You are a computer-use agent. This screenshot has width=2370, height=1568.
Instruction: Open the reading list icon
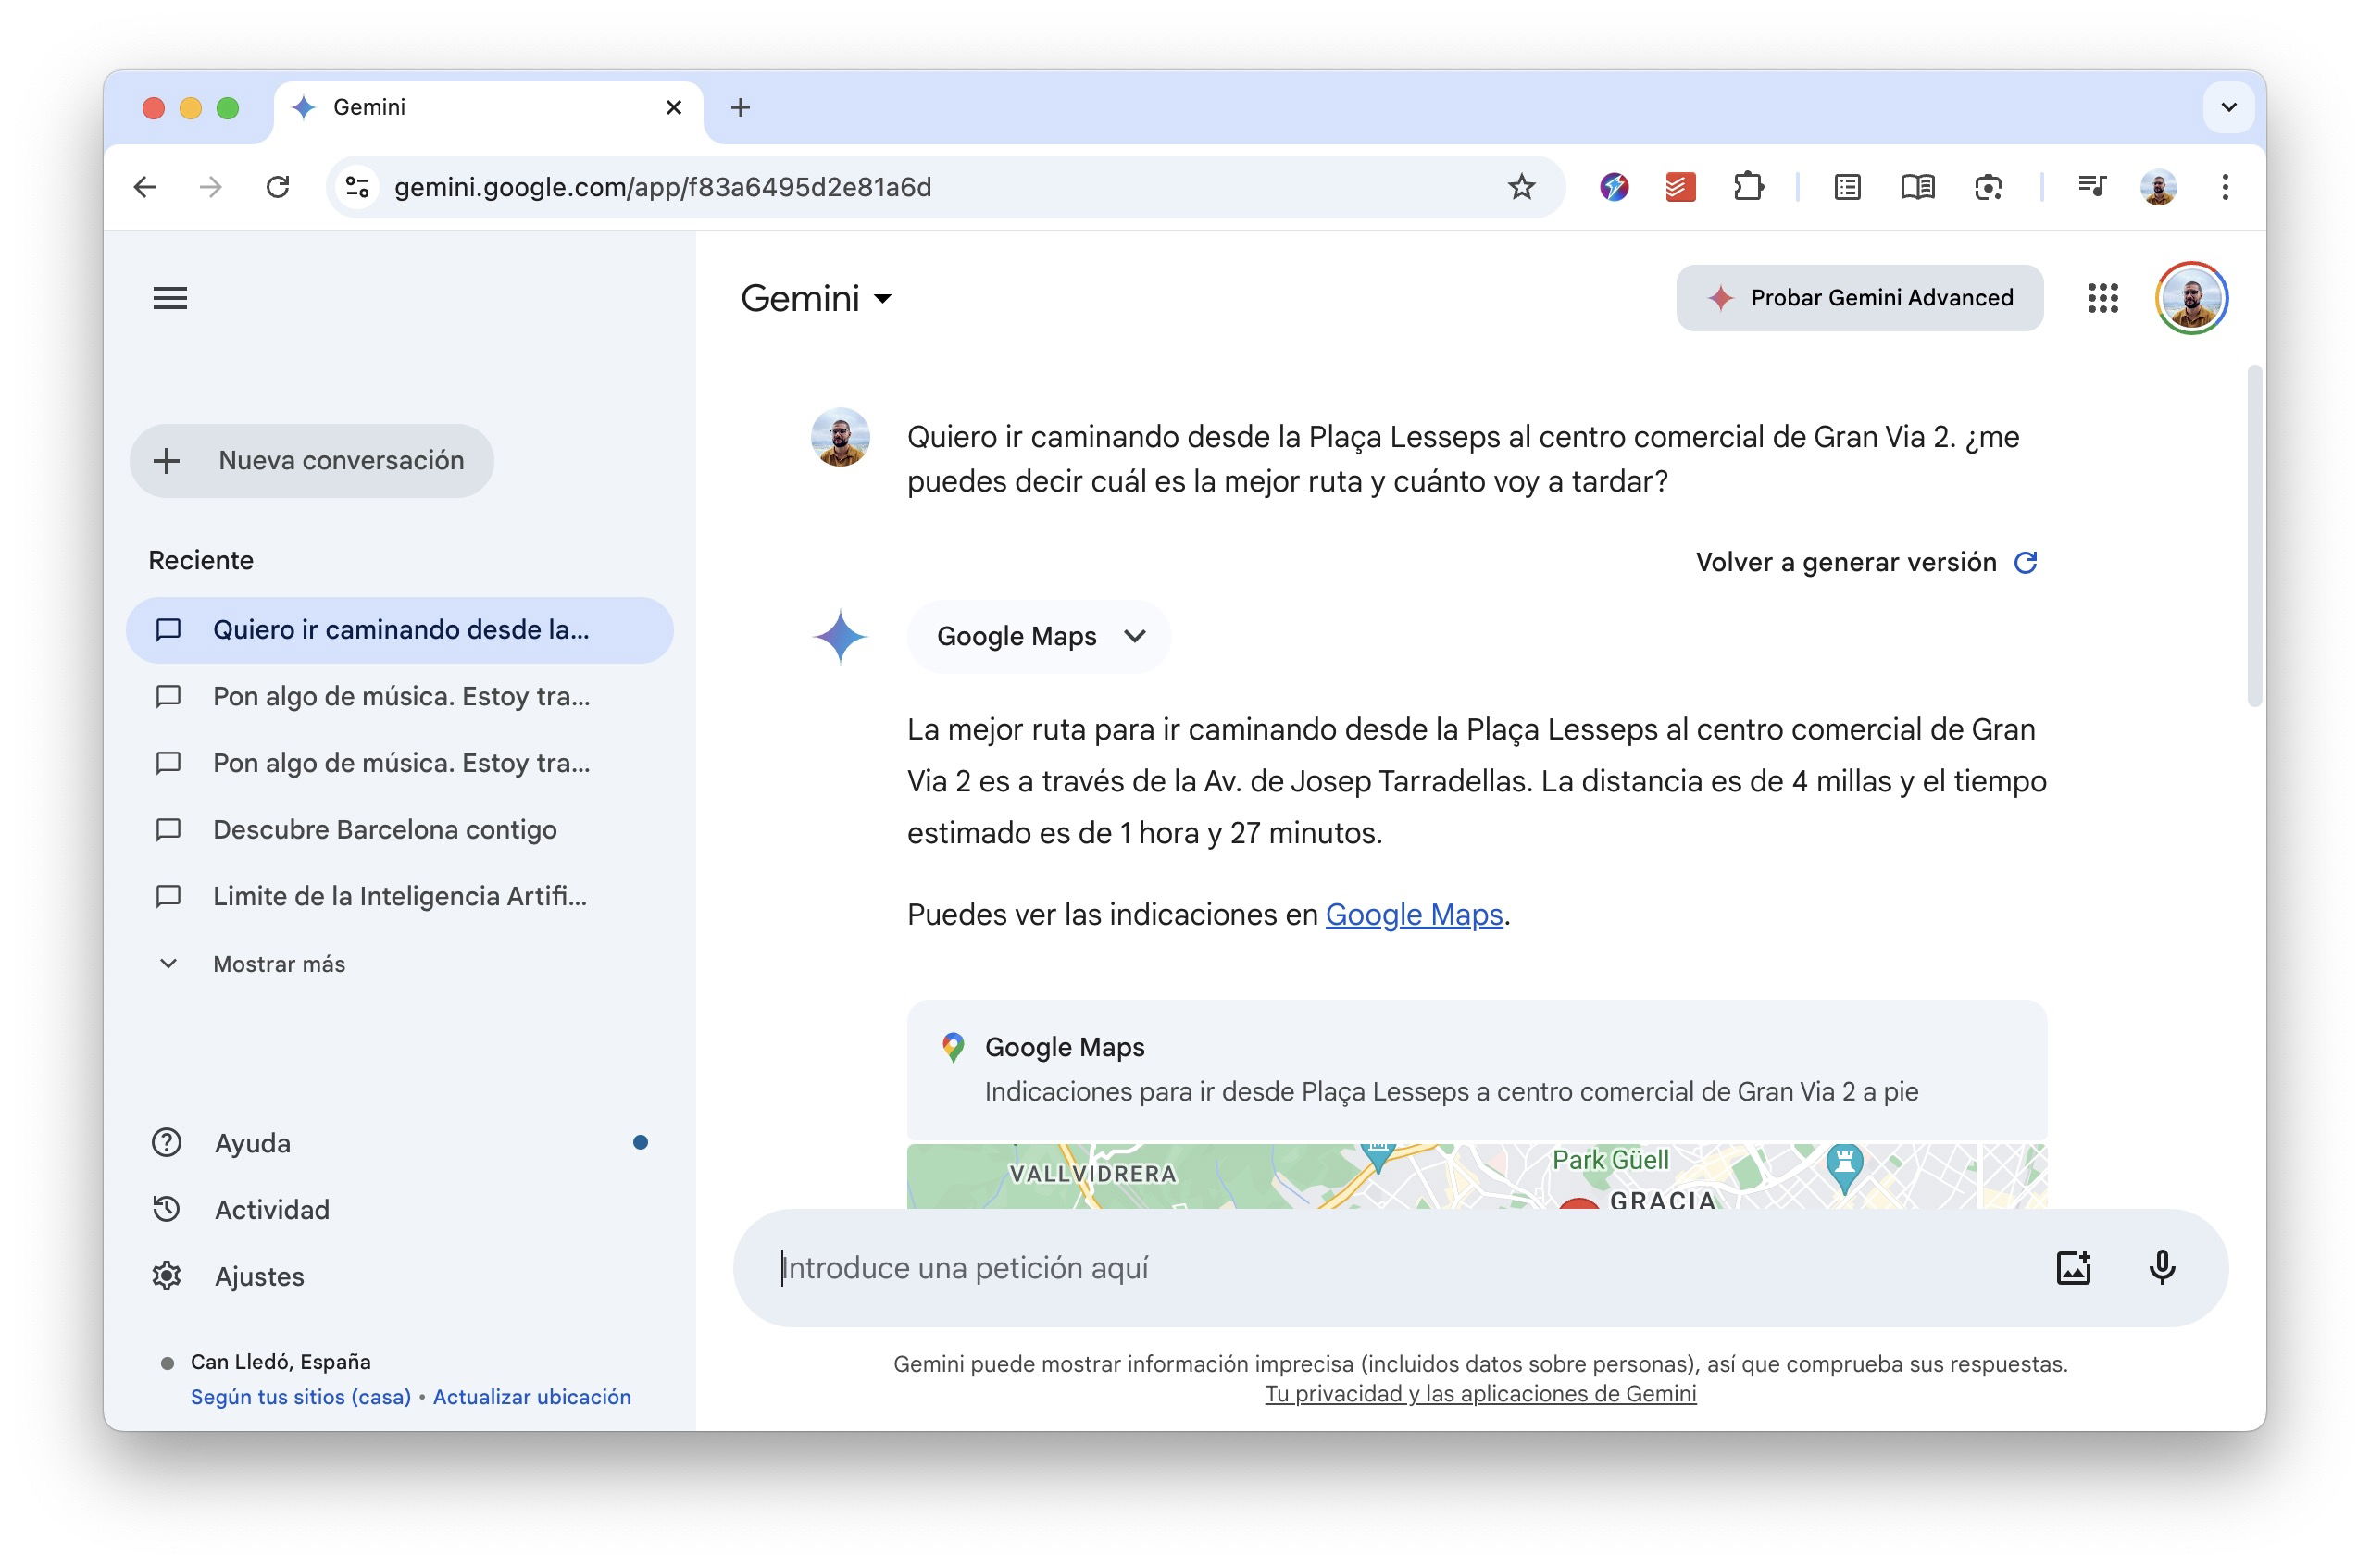[1847, 187]
